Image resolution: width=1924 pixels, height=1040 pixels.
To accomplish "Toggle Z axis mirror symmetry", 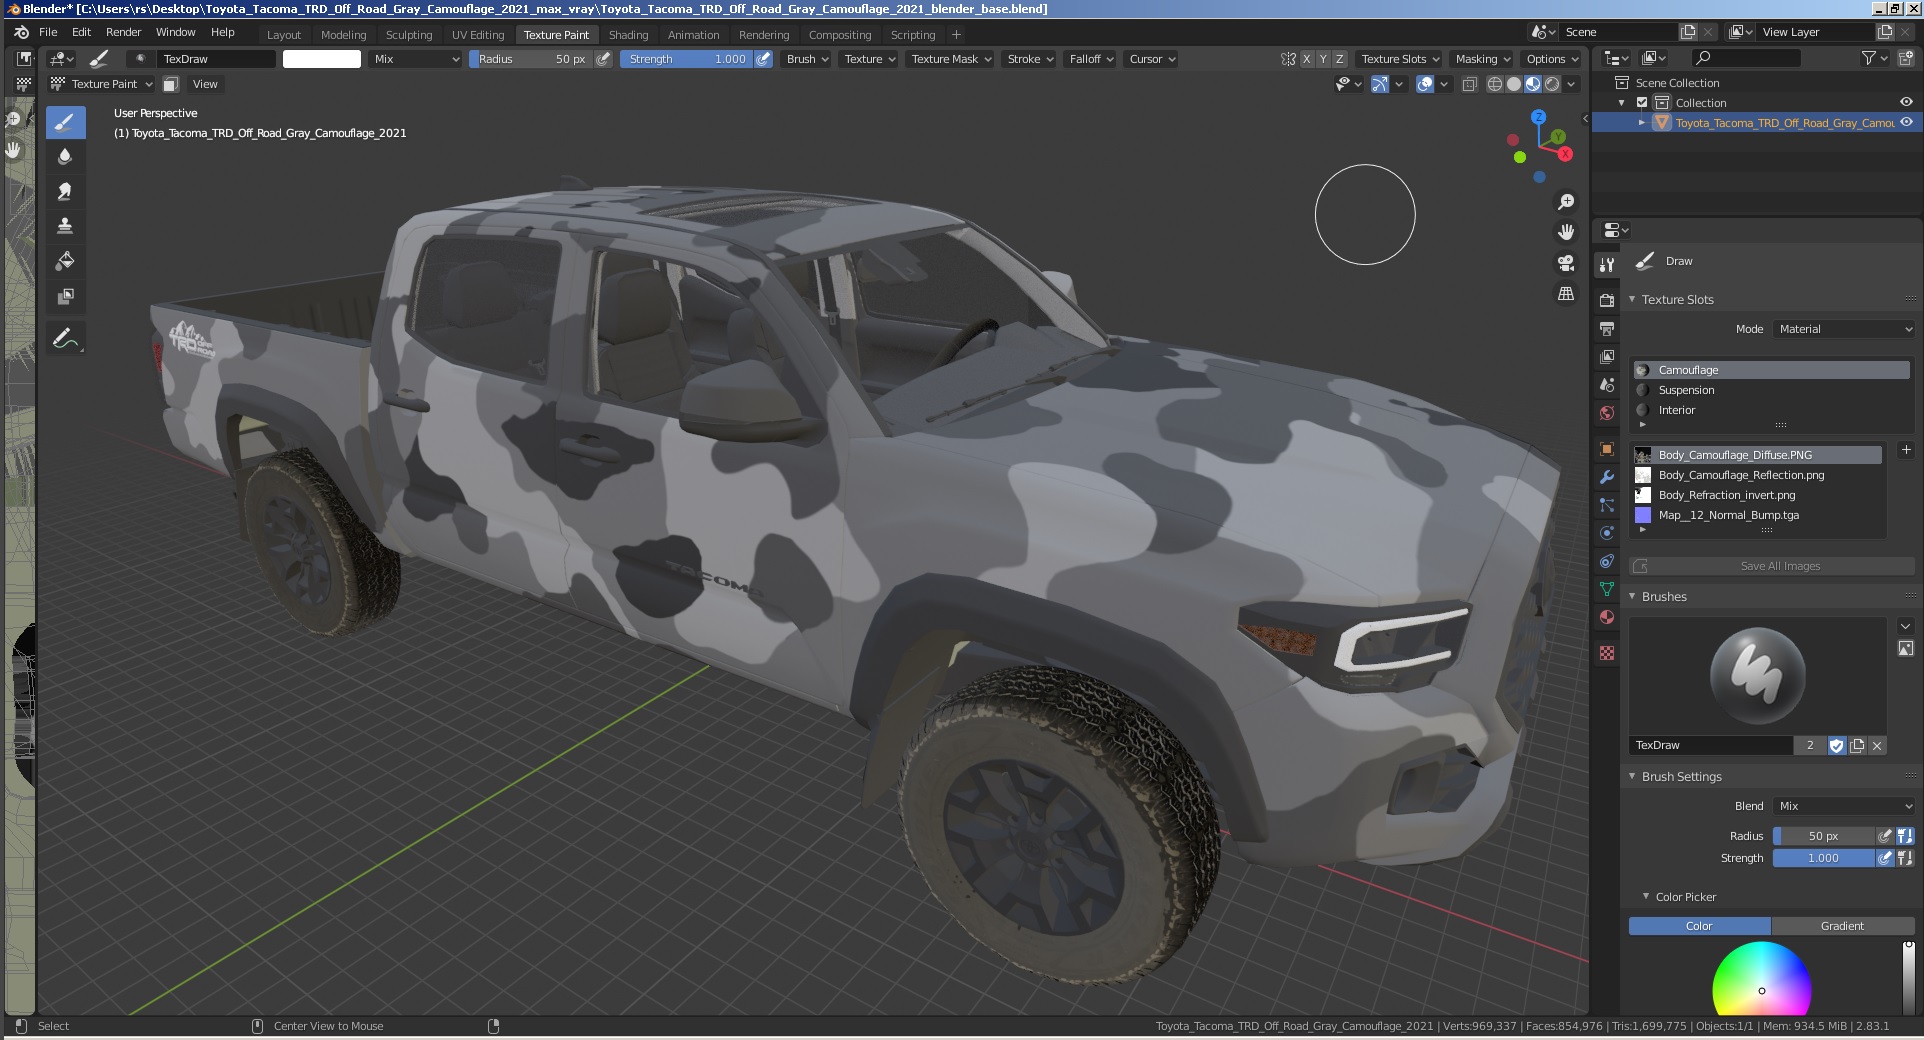I will [x=1340, y=59].
